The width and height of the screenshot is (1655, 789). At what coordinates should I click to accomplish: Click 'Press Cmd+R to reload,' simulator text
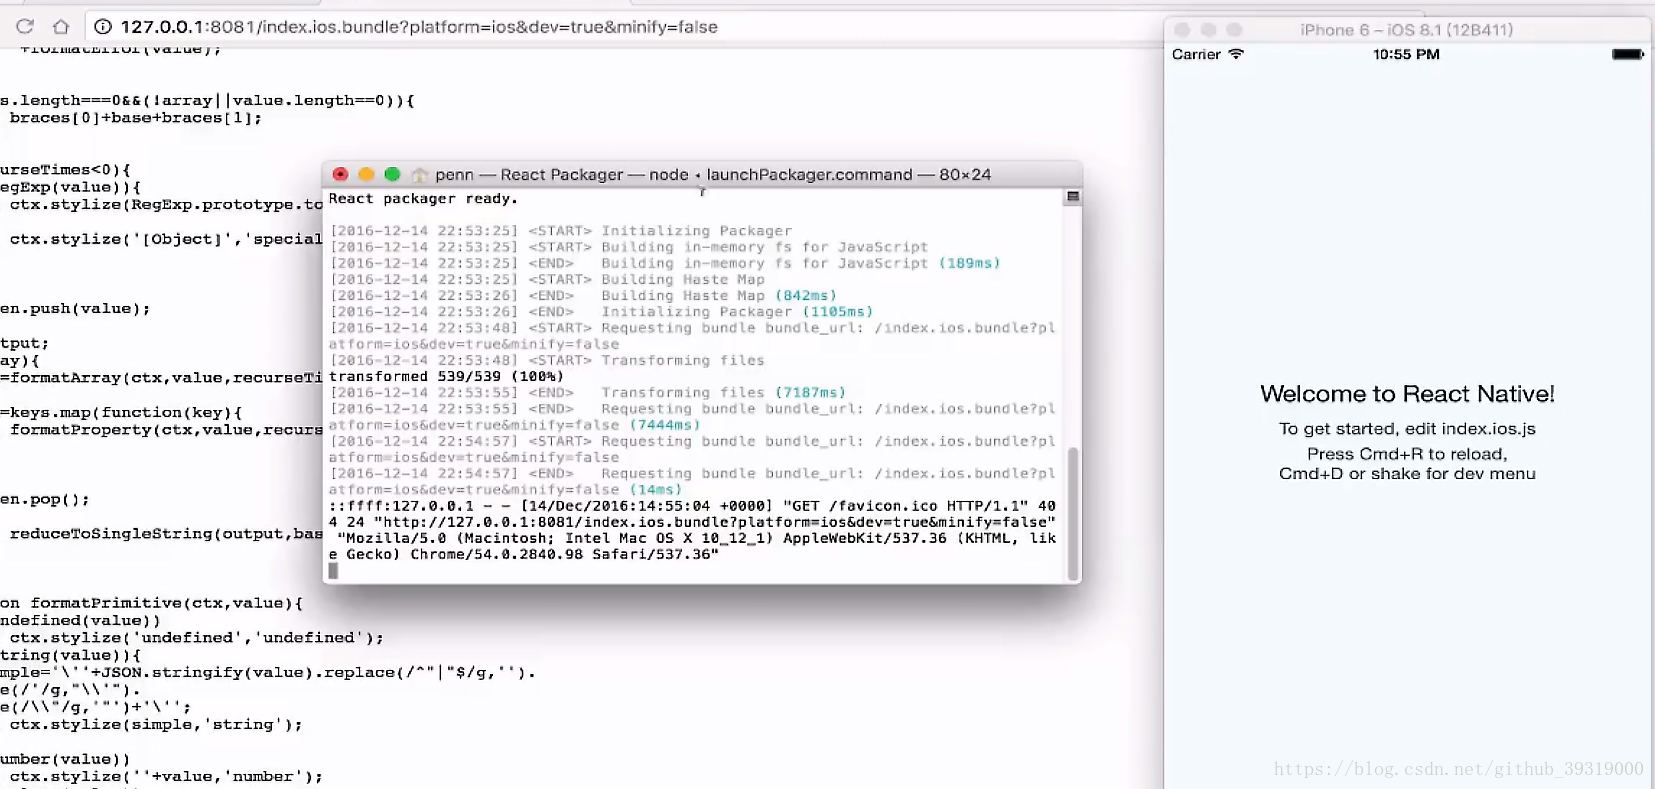(1407, 454)
